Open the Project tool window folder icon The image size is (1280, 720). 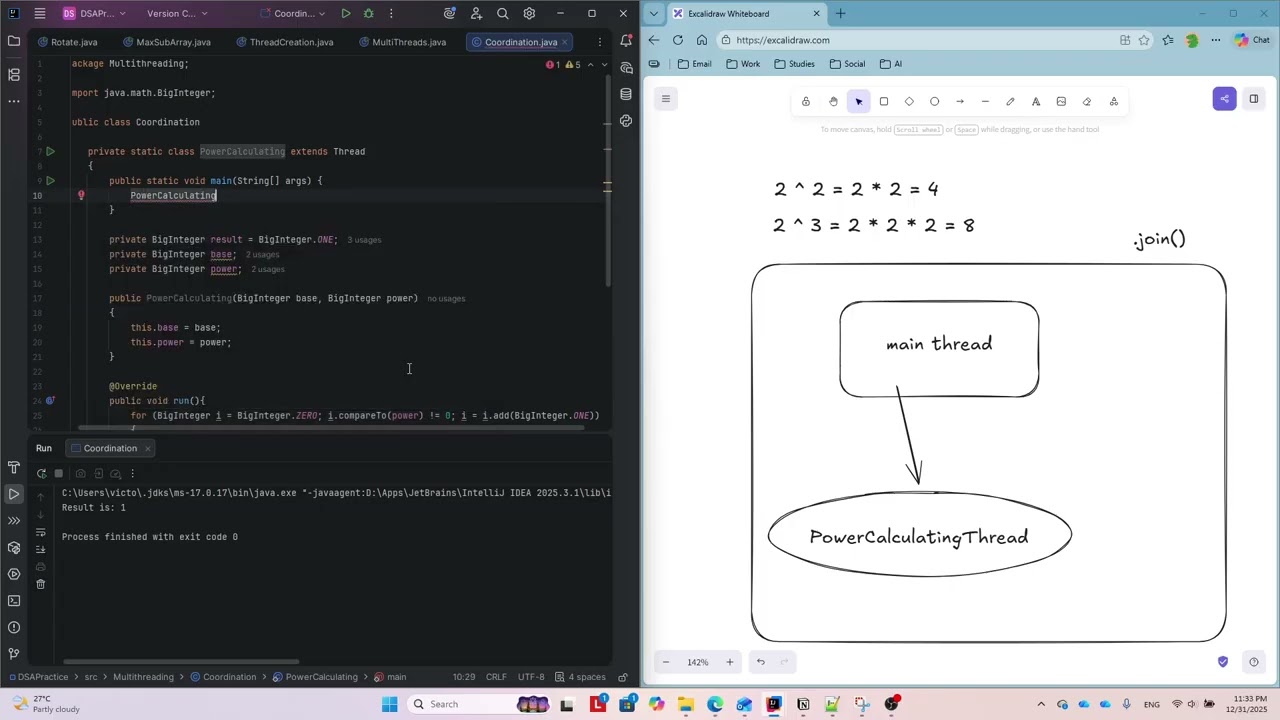[14, 41]
